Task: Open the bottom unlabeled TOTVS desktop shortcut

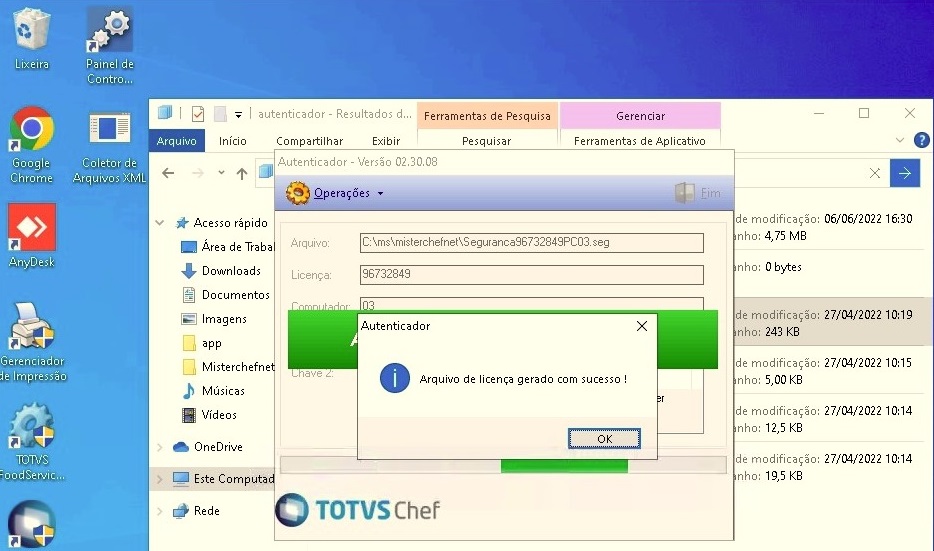Action: (x=32, y=524)
